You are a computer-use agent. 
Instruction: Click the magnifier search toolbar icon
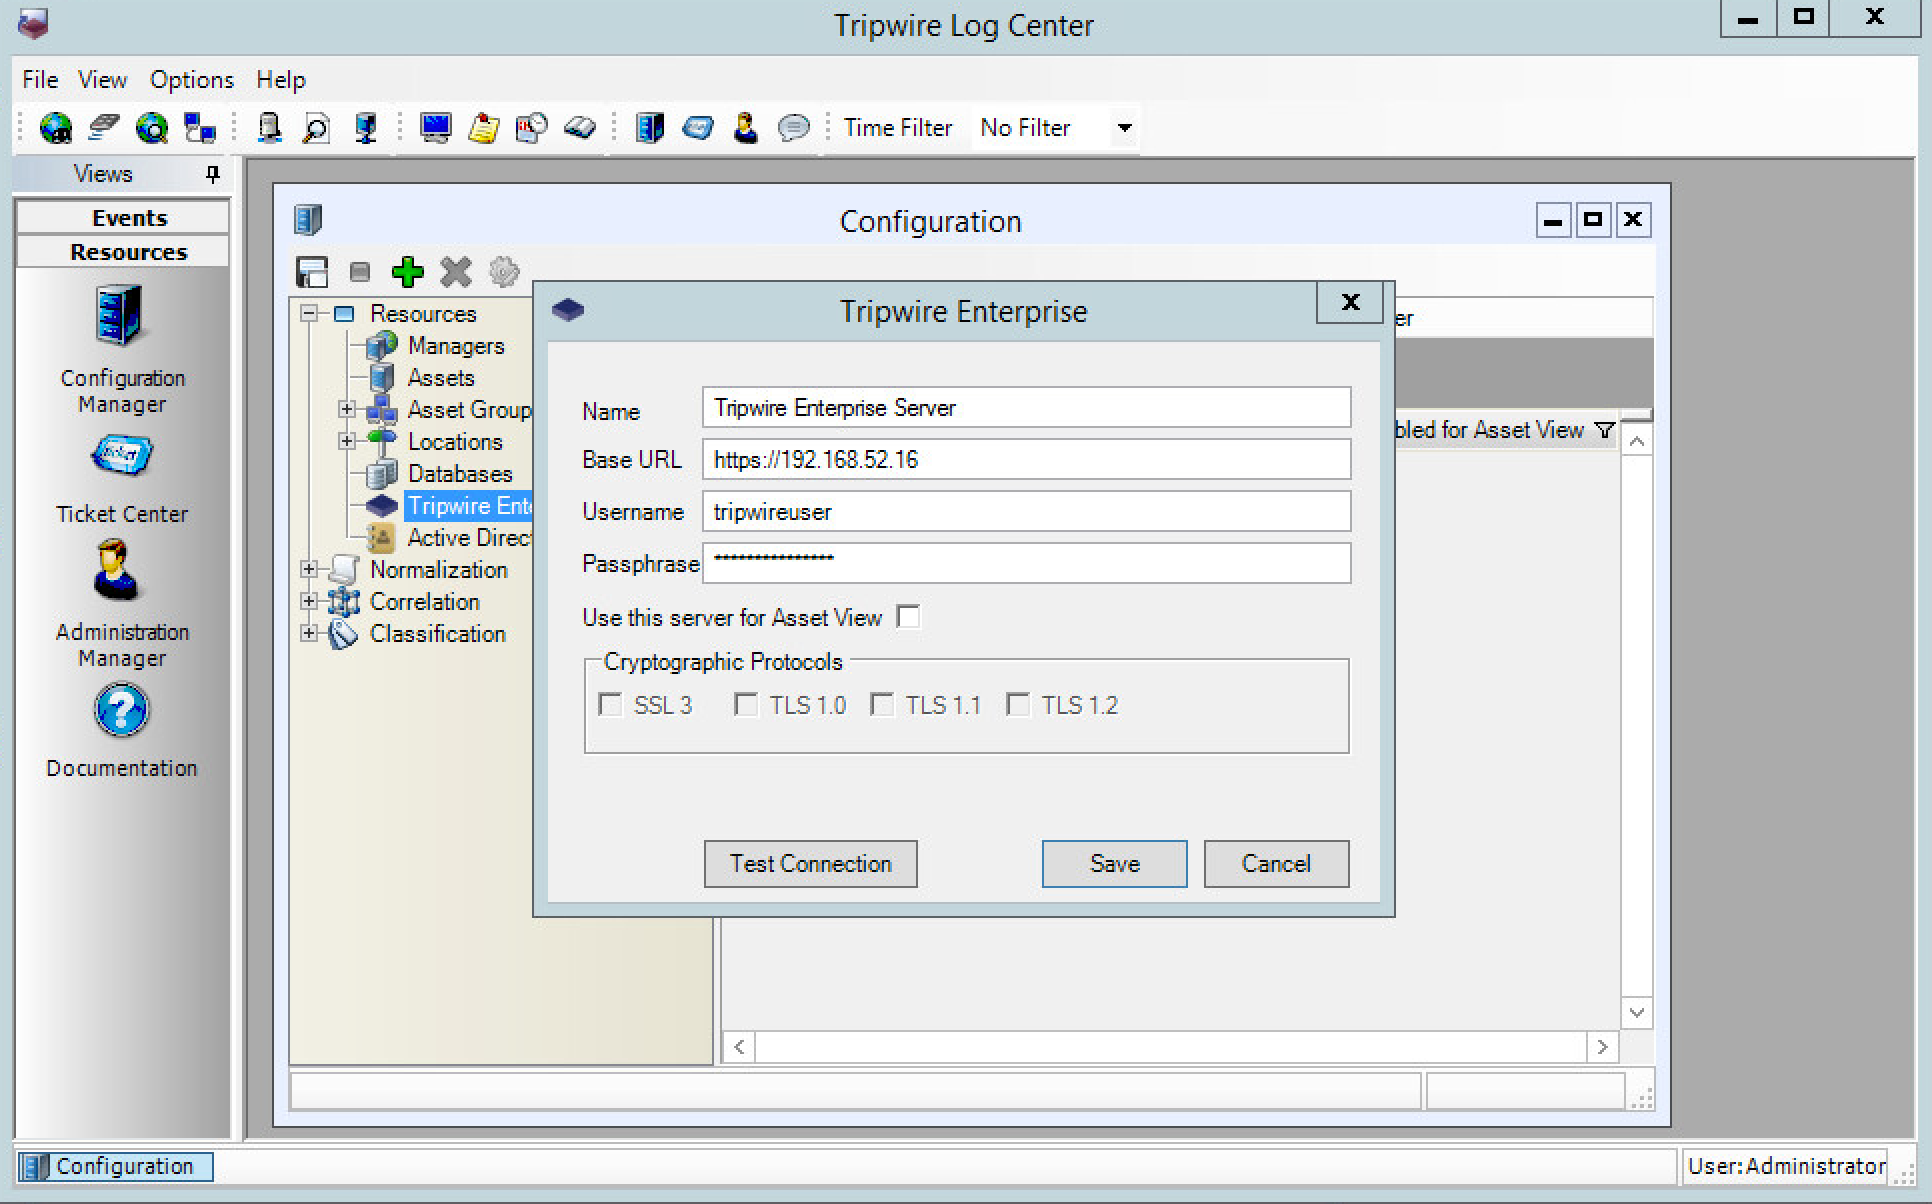coord(316,128)
